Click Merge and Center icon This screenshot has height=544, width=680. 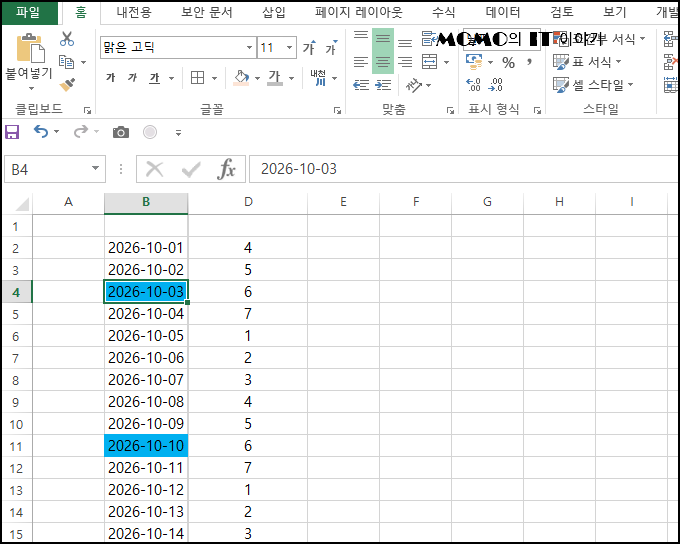click(429, 62)
